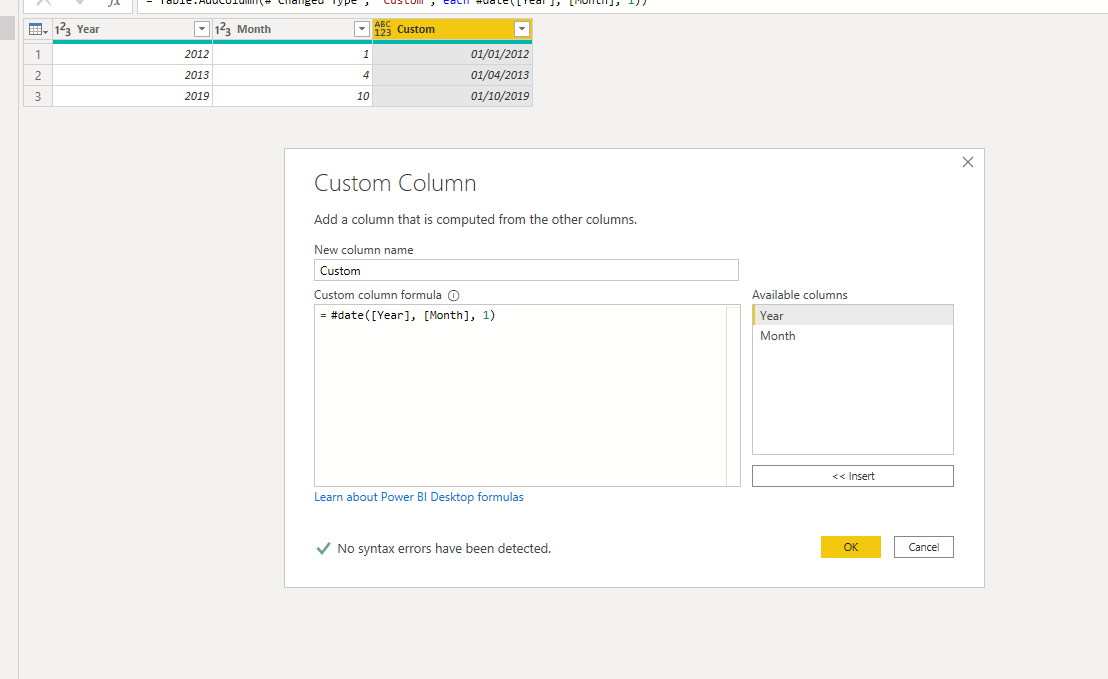Select the Month column header
Screen dimensions: 1108x679
(292, 29)
